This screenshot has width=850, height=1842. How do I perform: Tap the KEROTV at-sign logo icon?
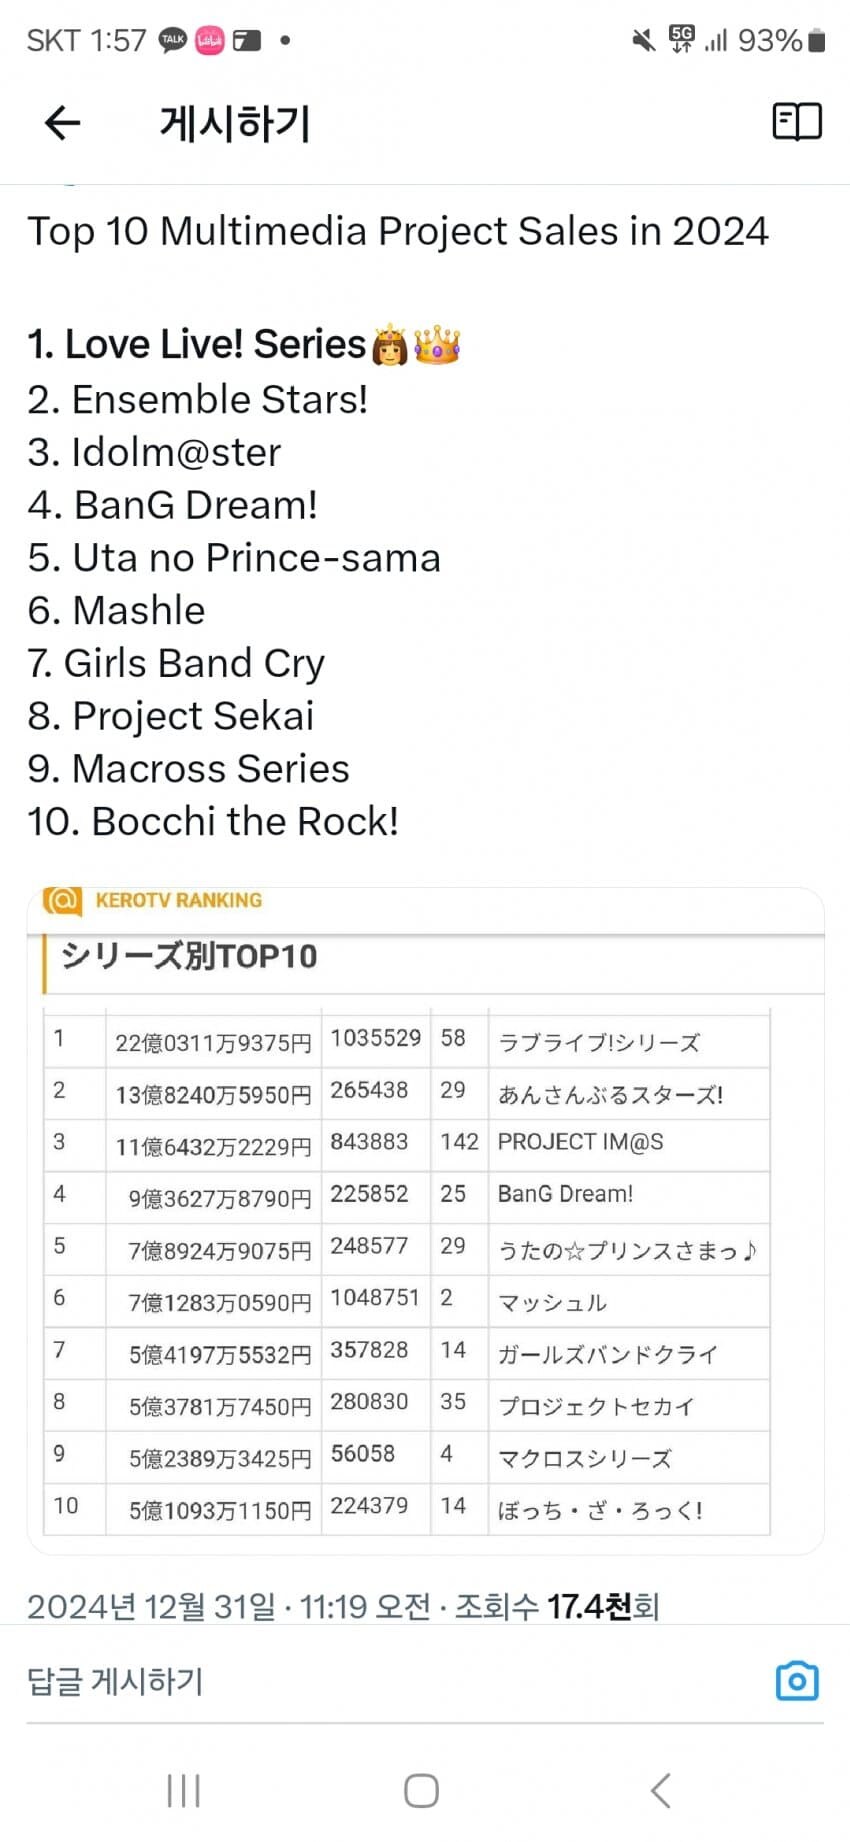point(62,900)
